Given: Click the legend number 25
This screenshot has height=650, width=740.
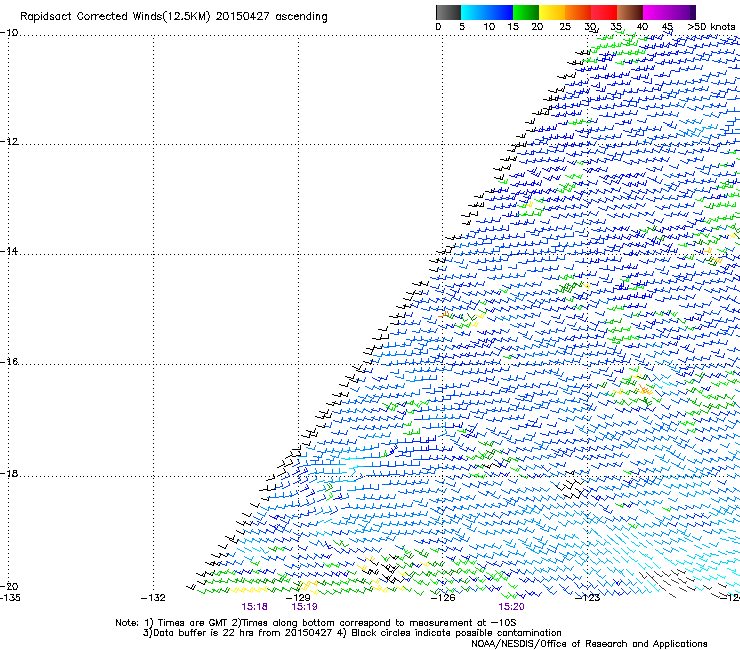Looking at the screenshot, I should (565, 27).
